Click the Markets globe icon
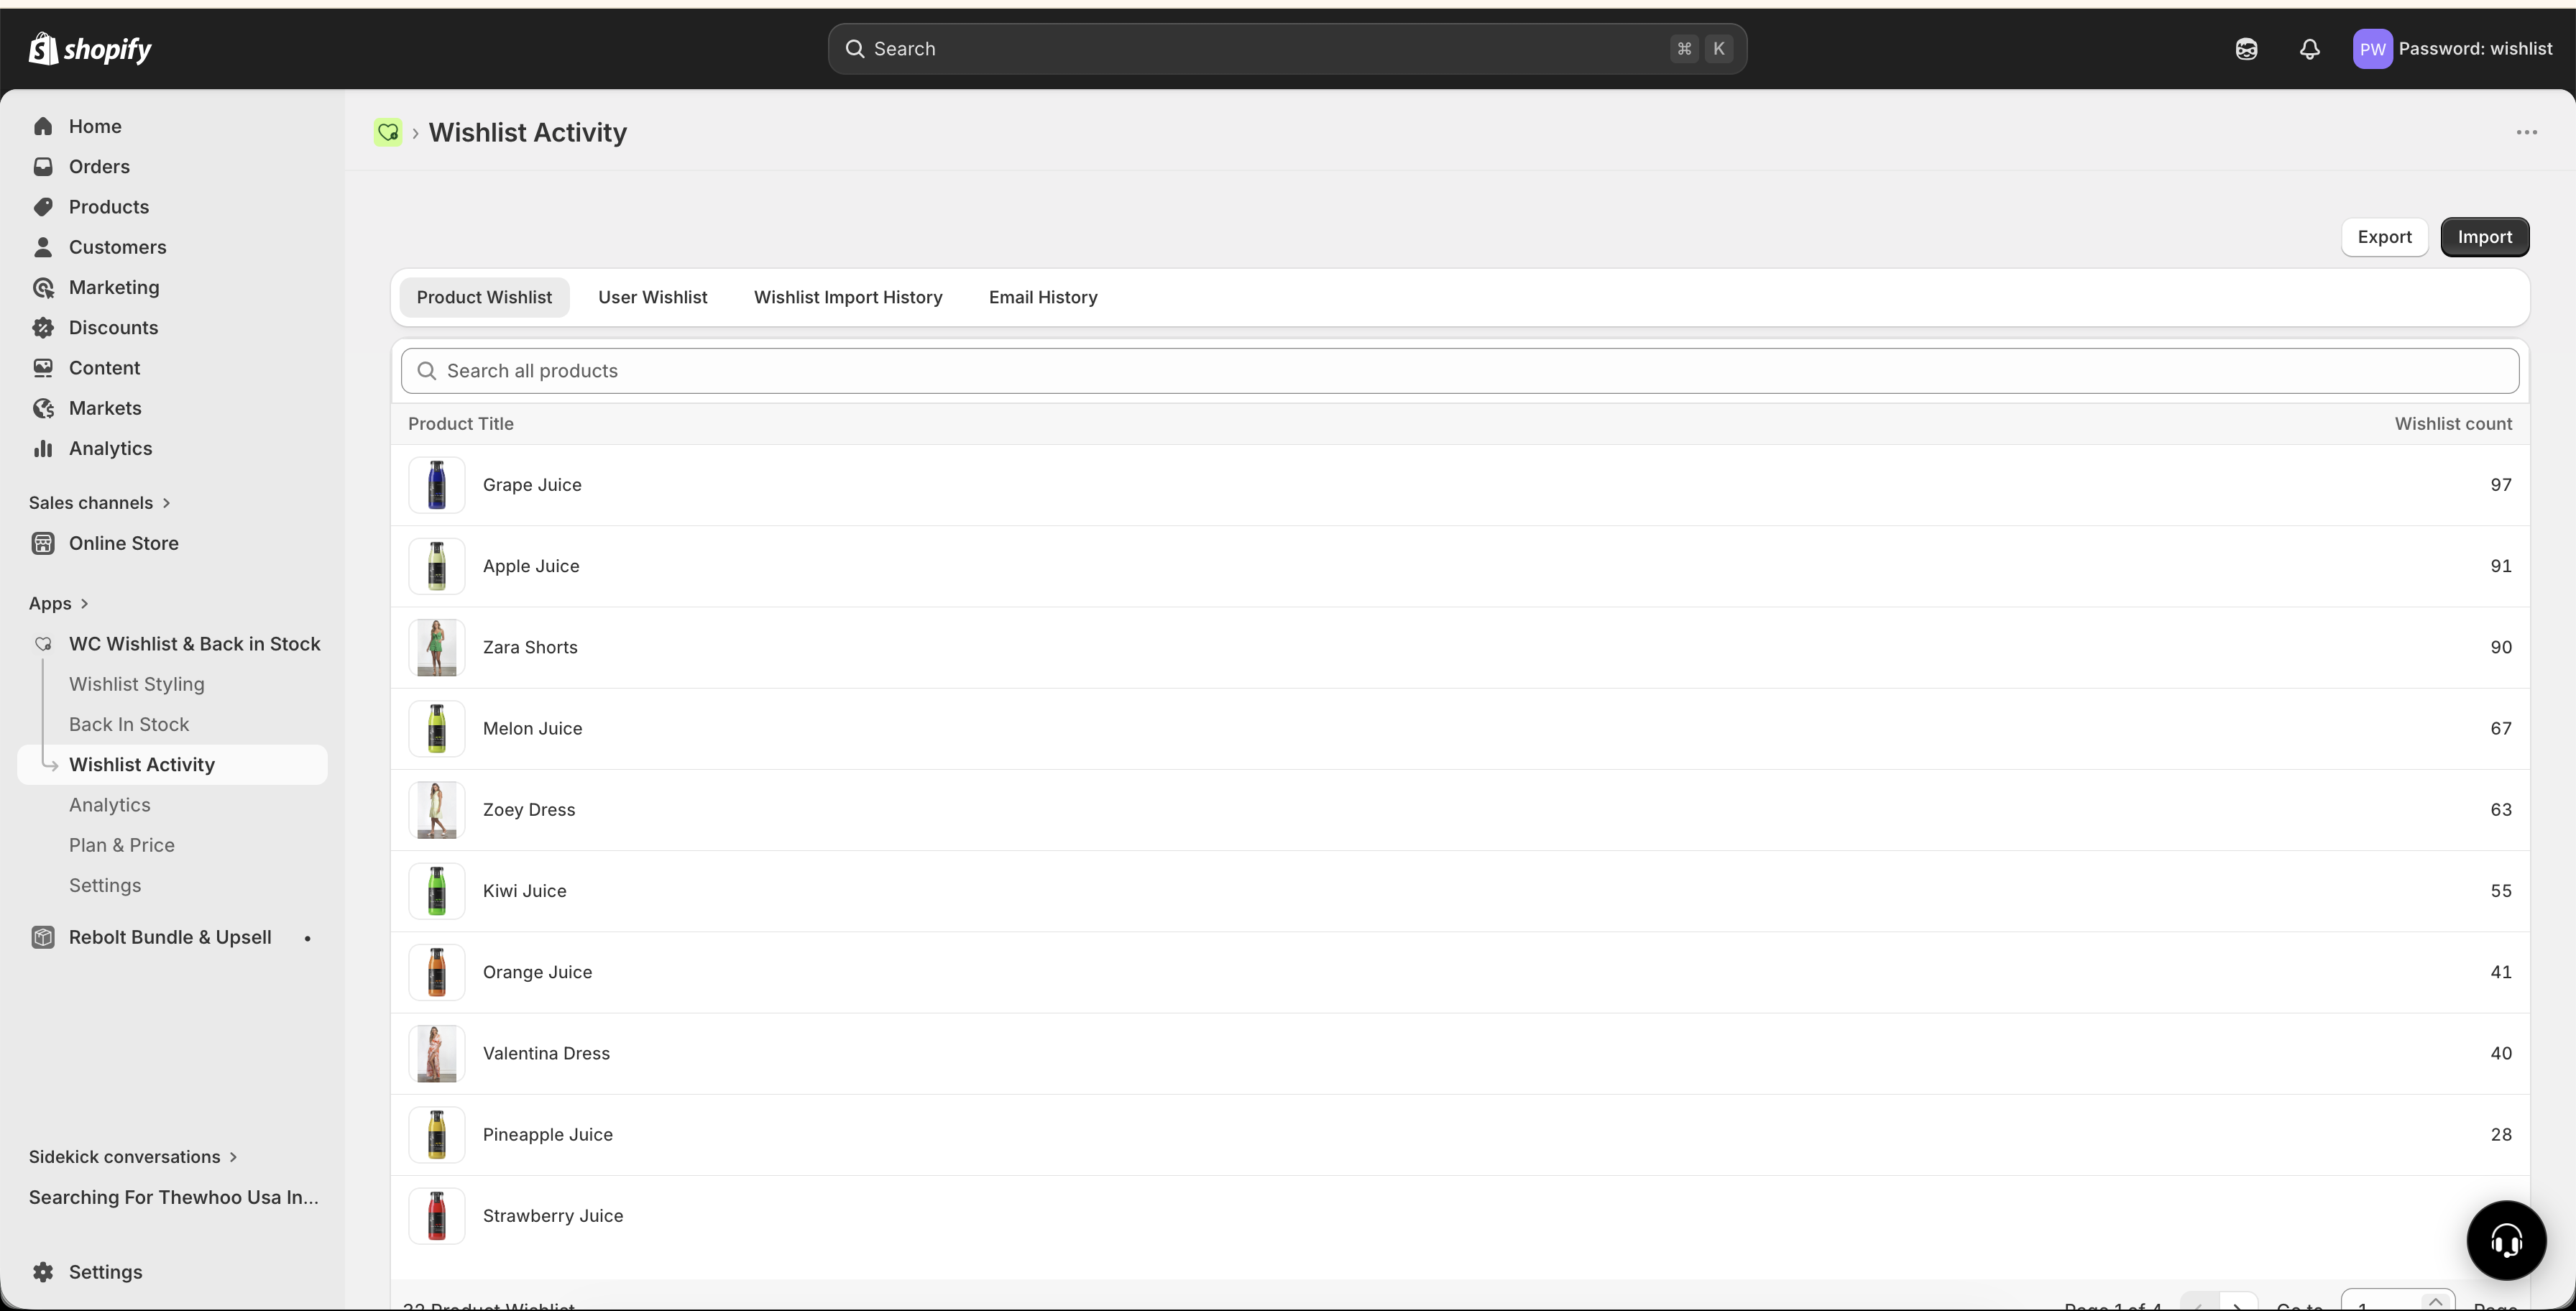The image size is (2576, 1311). [43, 408]
